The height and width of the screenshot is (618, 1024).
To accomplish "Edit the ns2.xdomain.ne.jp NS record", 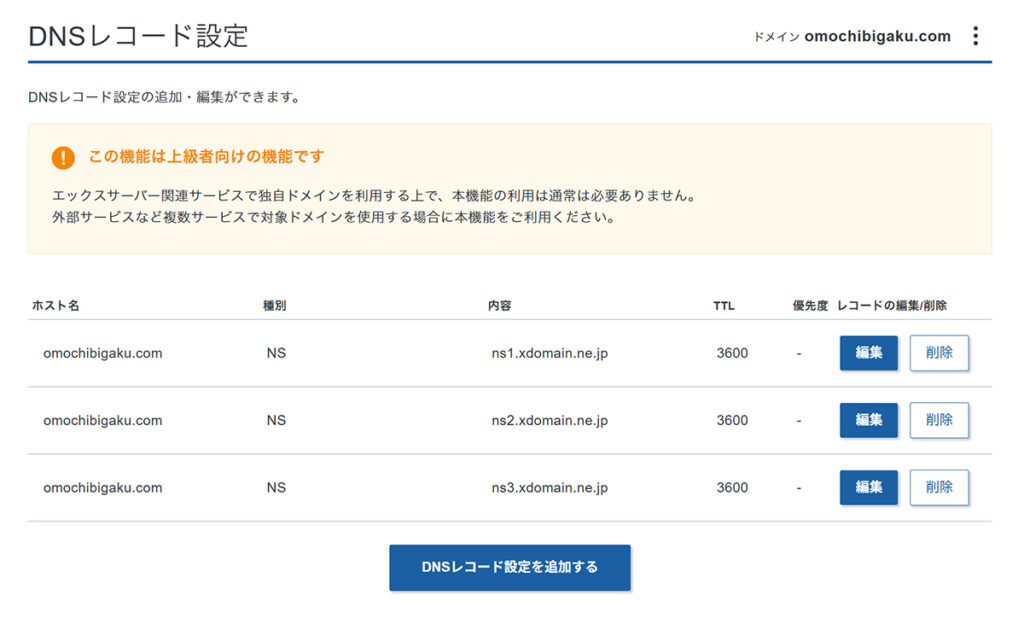I will coord(868,420).
